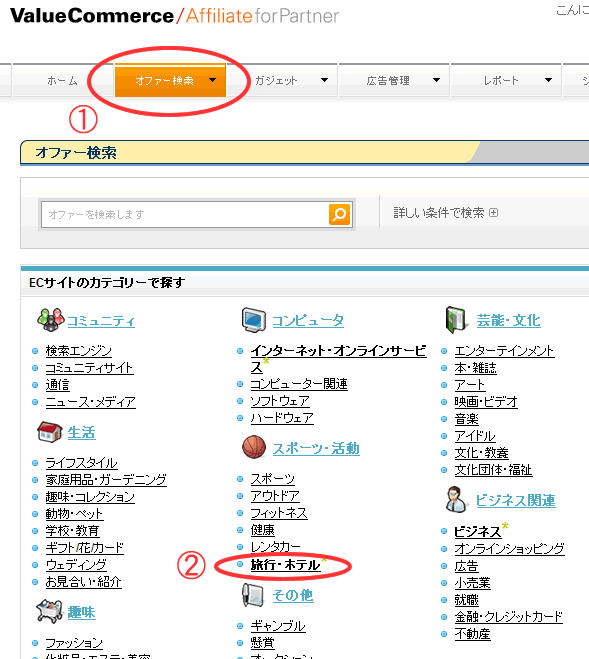Open the コミュニティサイト link
589x659 pixels.
pos(89,368)
